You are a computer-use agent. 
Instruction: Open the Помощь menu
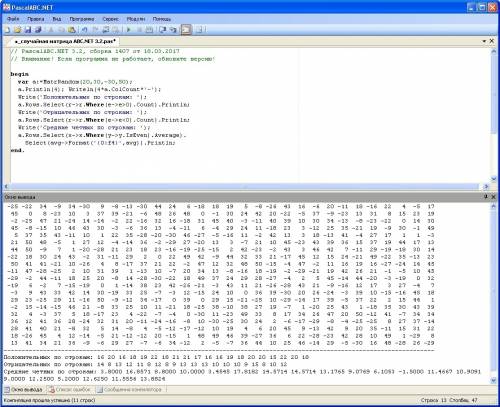click(x=162, y=19)
